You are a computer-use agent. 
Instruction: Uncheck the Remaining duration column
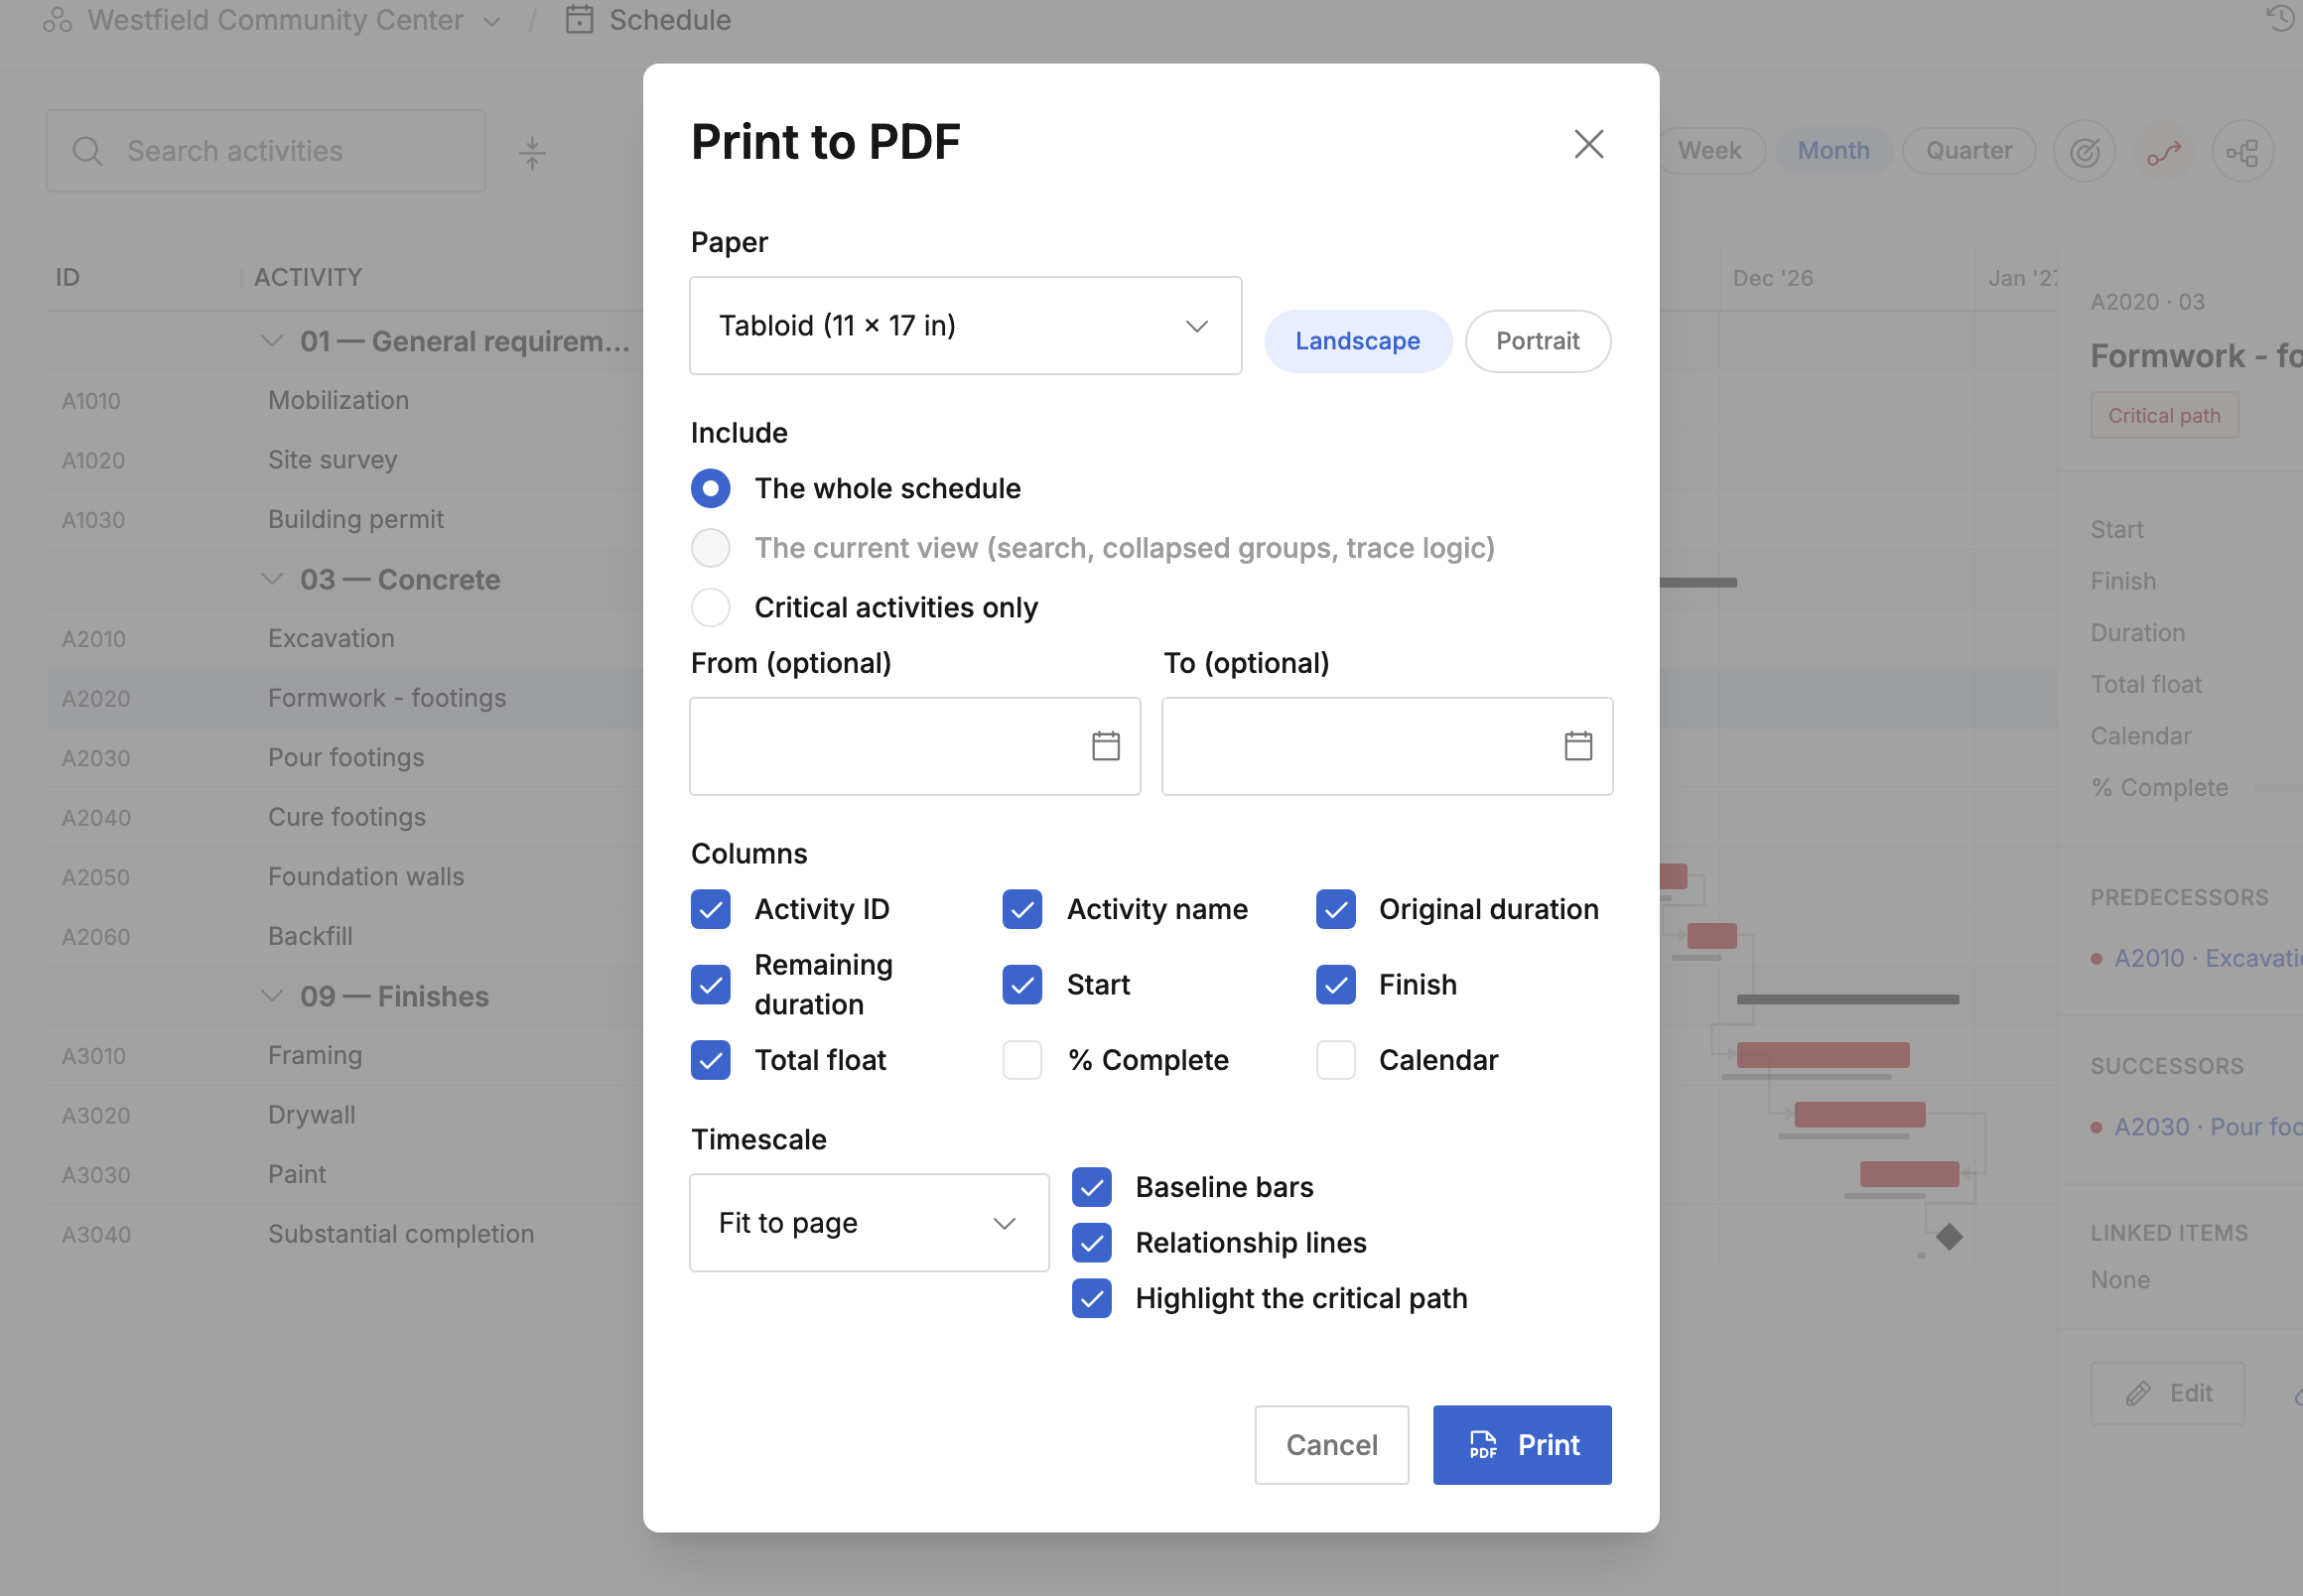[x=710, y=984]
